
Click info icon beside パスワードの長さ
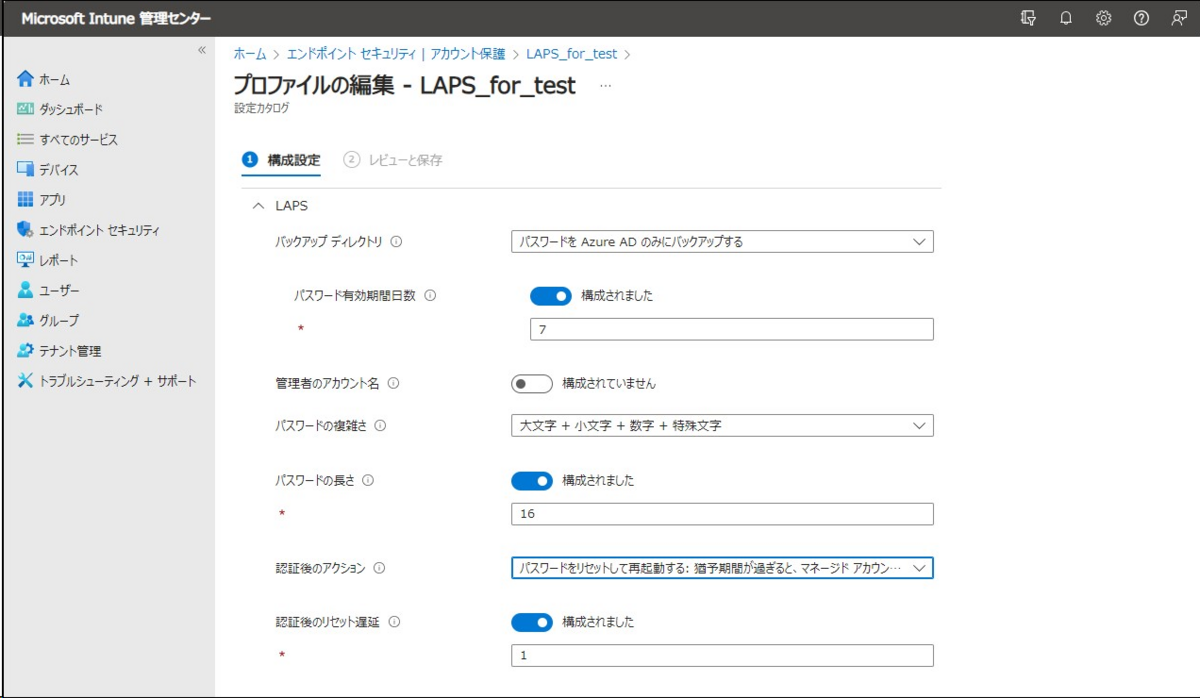368,480
